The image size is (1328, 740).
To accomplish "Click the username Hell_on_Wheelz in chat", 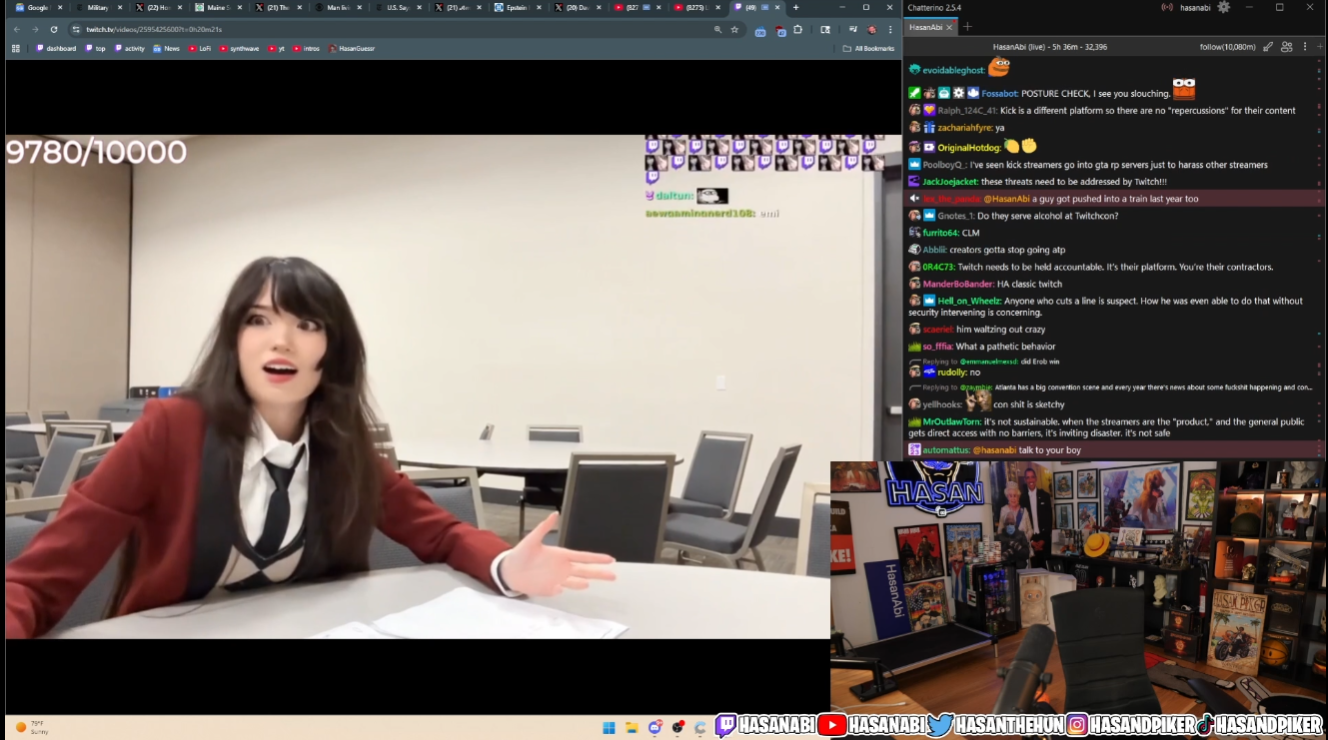I will point(969,301).
